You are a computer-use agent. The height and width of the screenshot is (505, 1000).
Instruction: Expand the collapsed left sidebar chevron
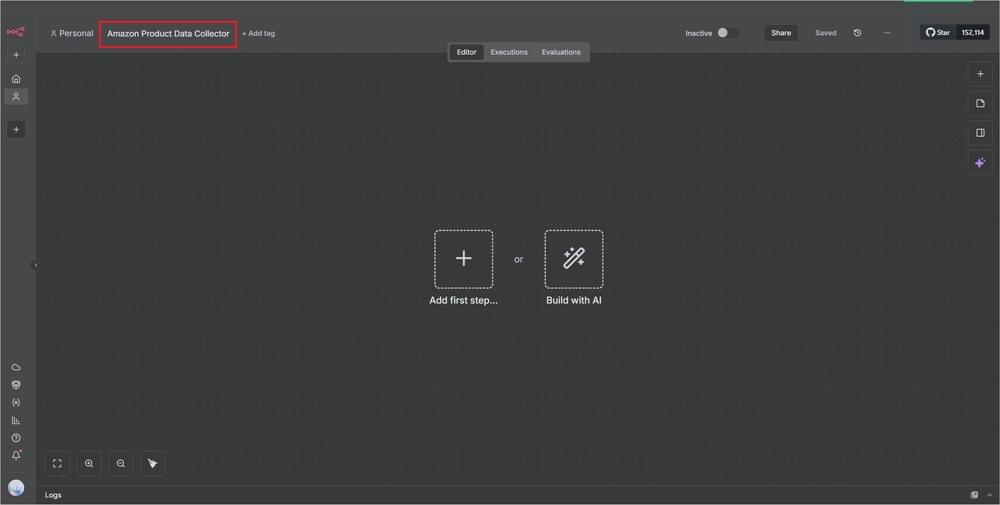35,265
